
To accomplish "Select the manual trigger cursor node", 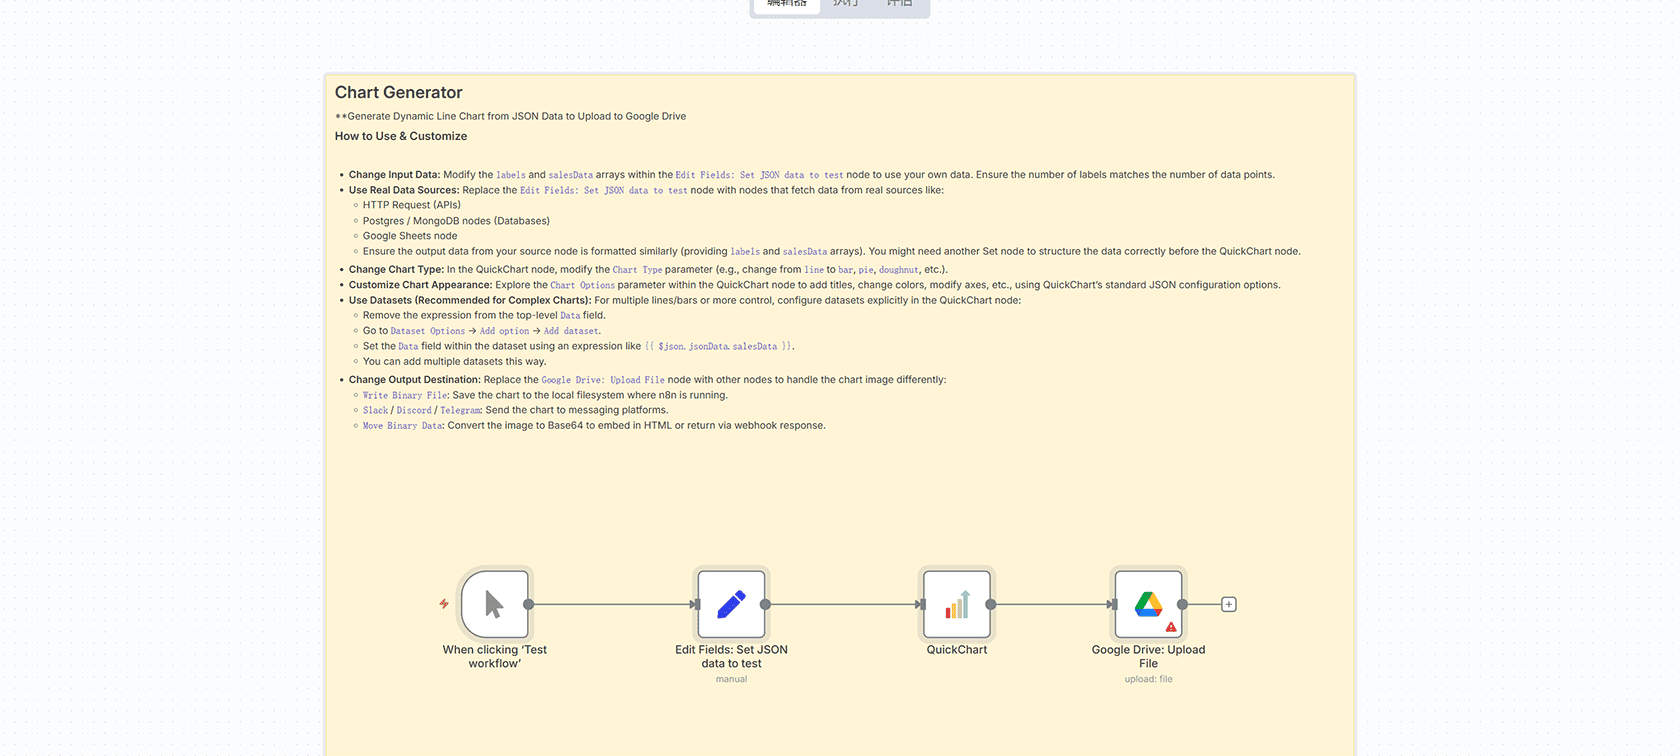I will (x=494, y=604).
